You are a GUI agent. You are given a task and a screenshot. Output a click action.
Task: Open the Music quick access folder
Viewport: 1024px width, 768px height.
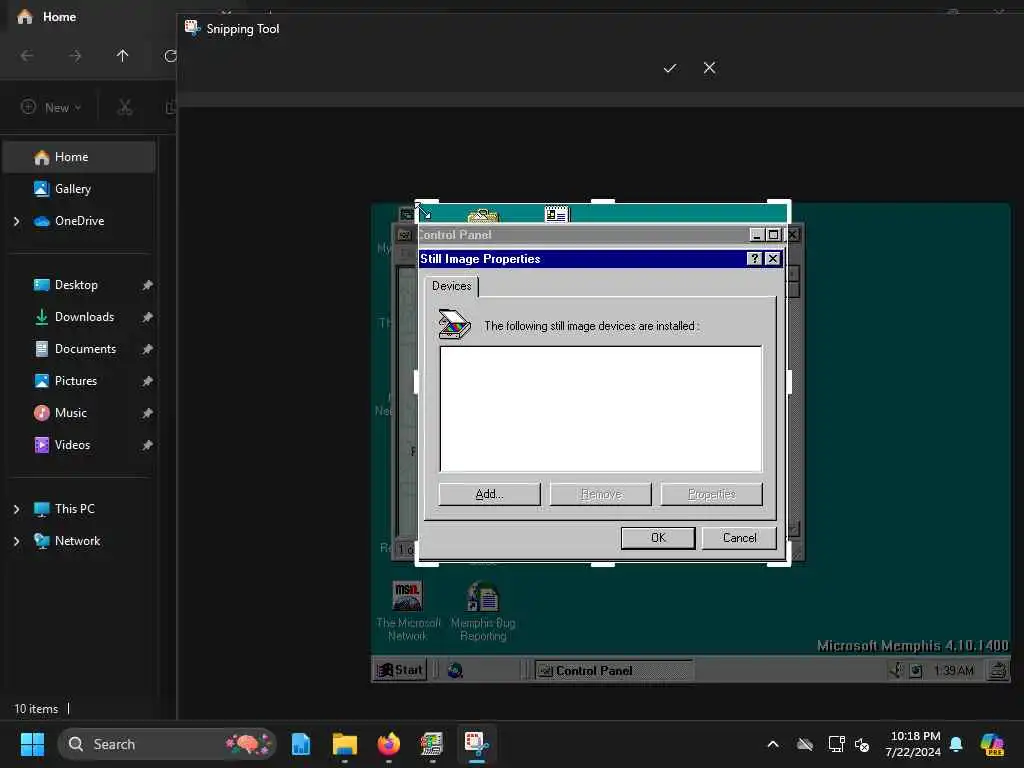click(71, 413)
